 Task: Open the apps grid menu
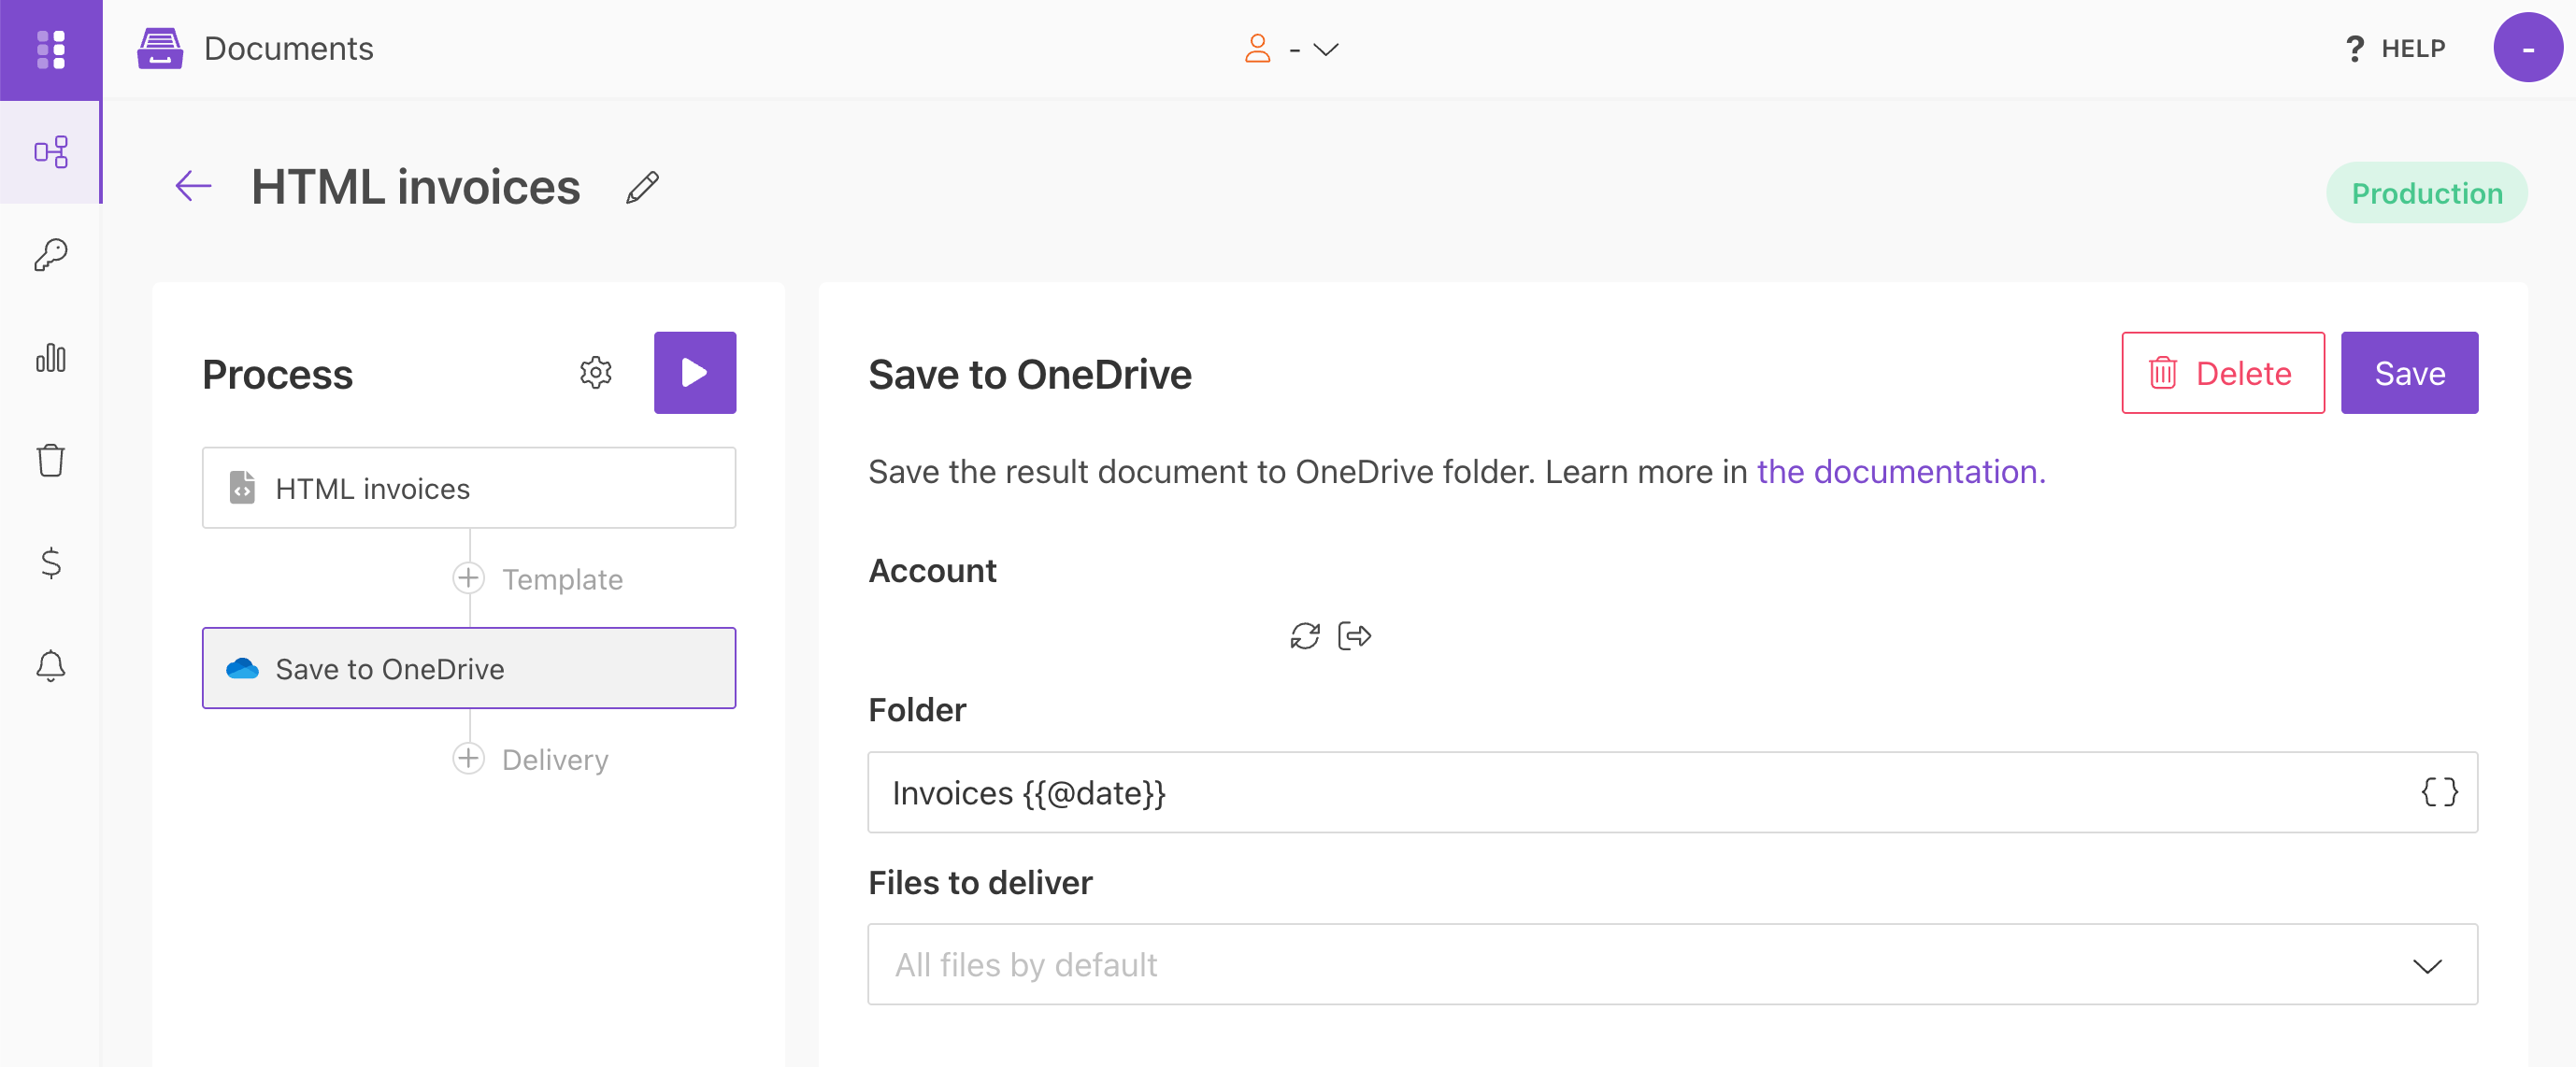[x=51, y=49]
